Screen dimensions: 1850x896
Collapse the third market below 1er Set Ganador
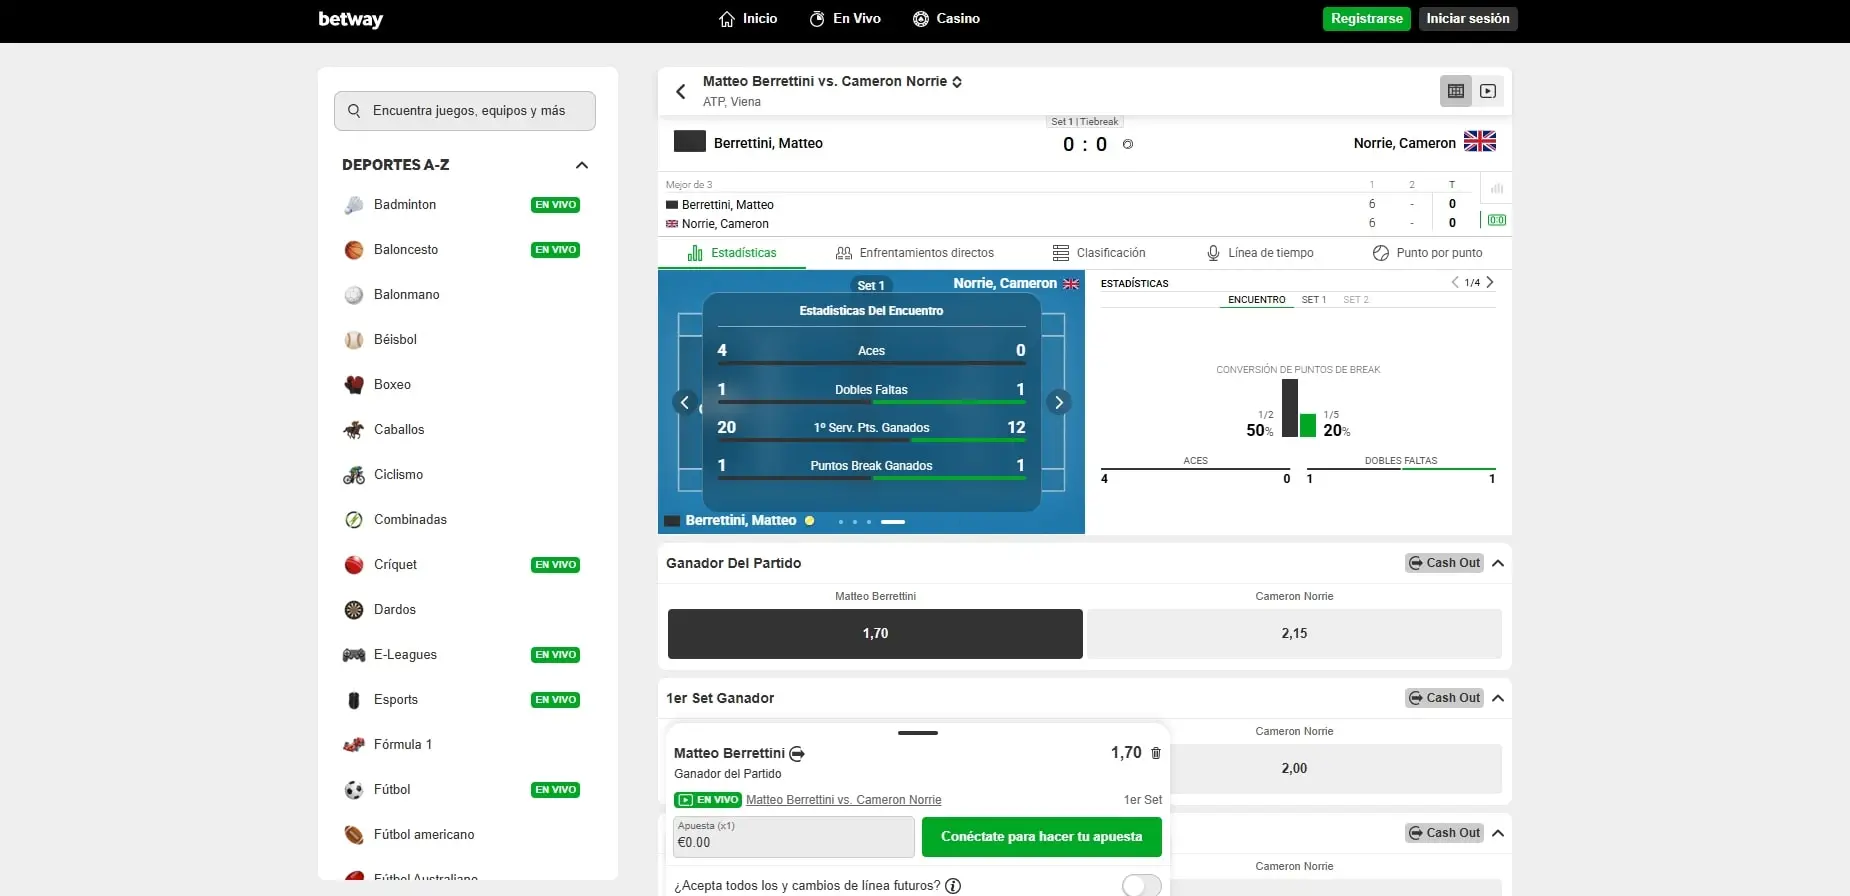(x=1498, y=833)
